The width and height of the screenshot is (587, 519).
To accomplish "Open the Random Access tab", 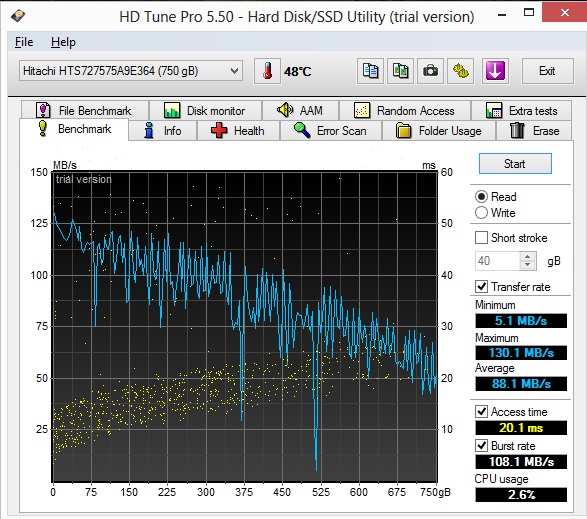I will coord(404,111).
